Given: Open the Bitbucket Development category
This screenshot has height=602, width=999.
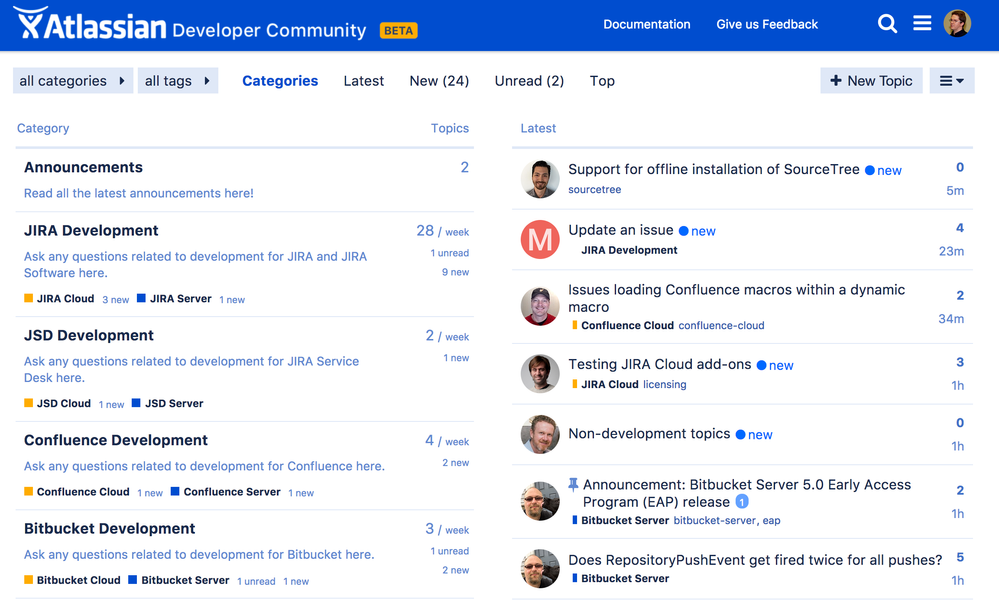Looking at the screenshot, I should click(x=110, y=529).
